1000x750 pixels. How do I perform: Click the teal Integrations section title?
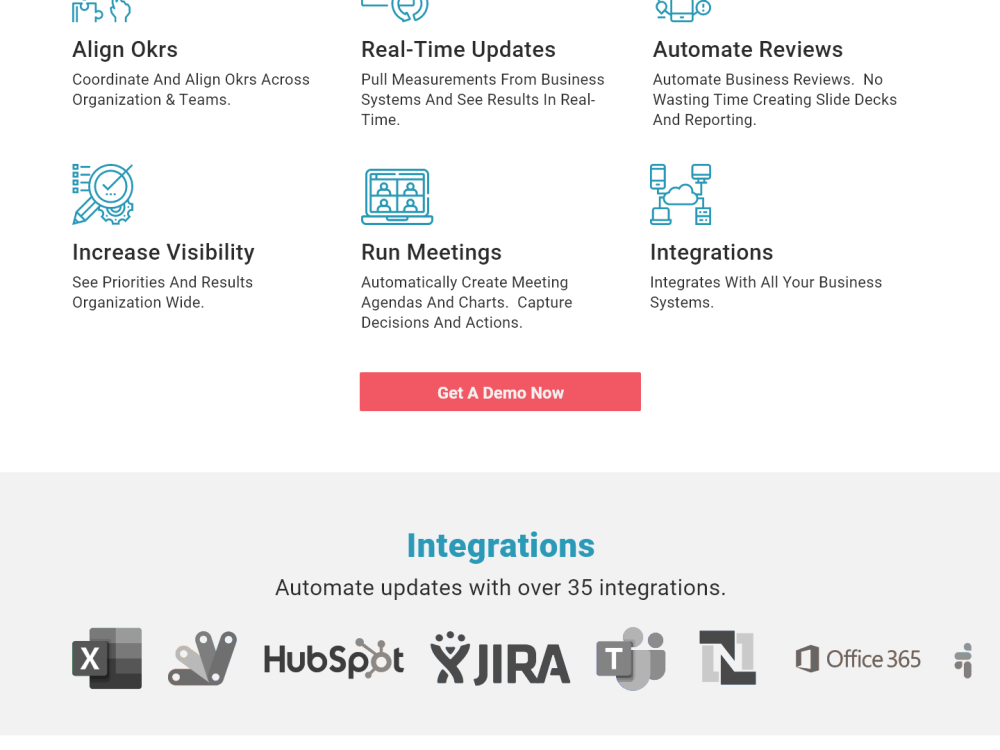coord(501,547)
